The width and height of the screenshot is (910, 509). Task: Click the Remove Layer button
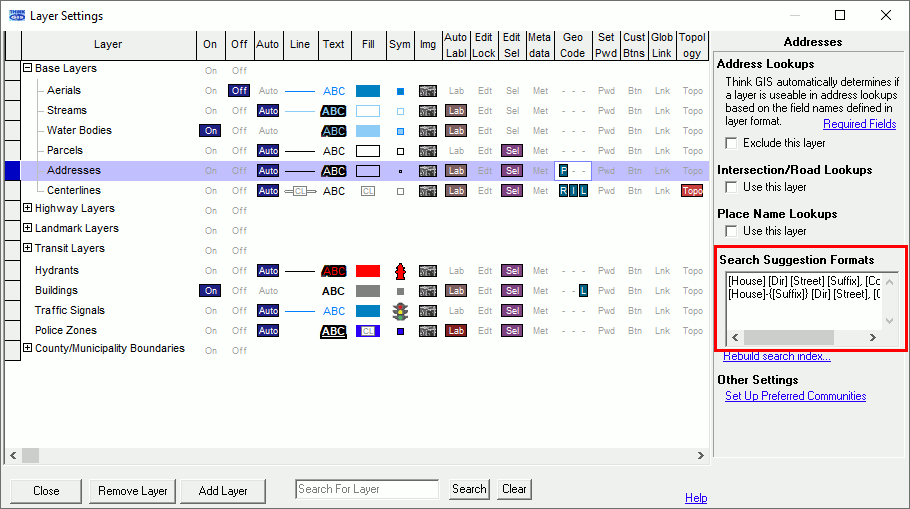tap(133, 491)
